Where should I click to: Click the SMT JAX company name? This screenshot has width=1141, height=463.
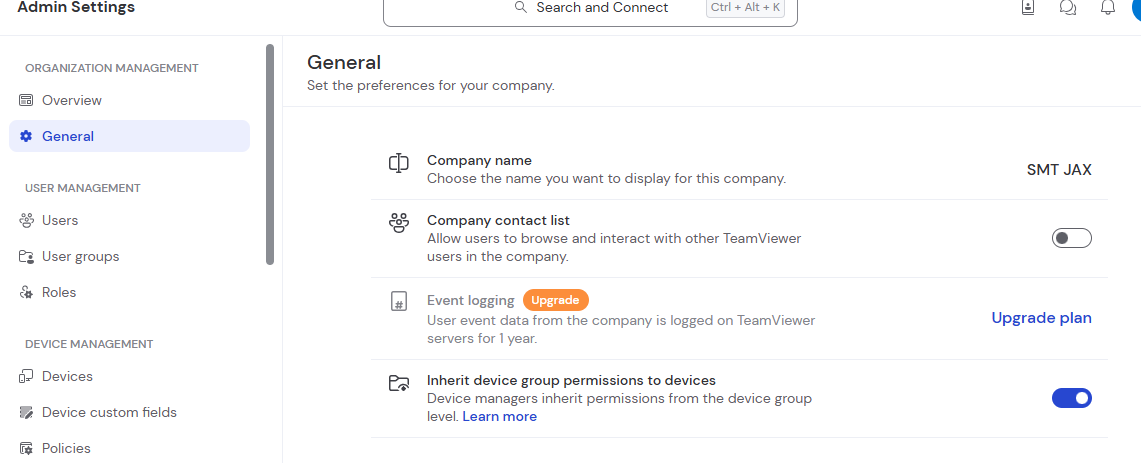1059,170
